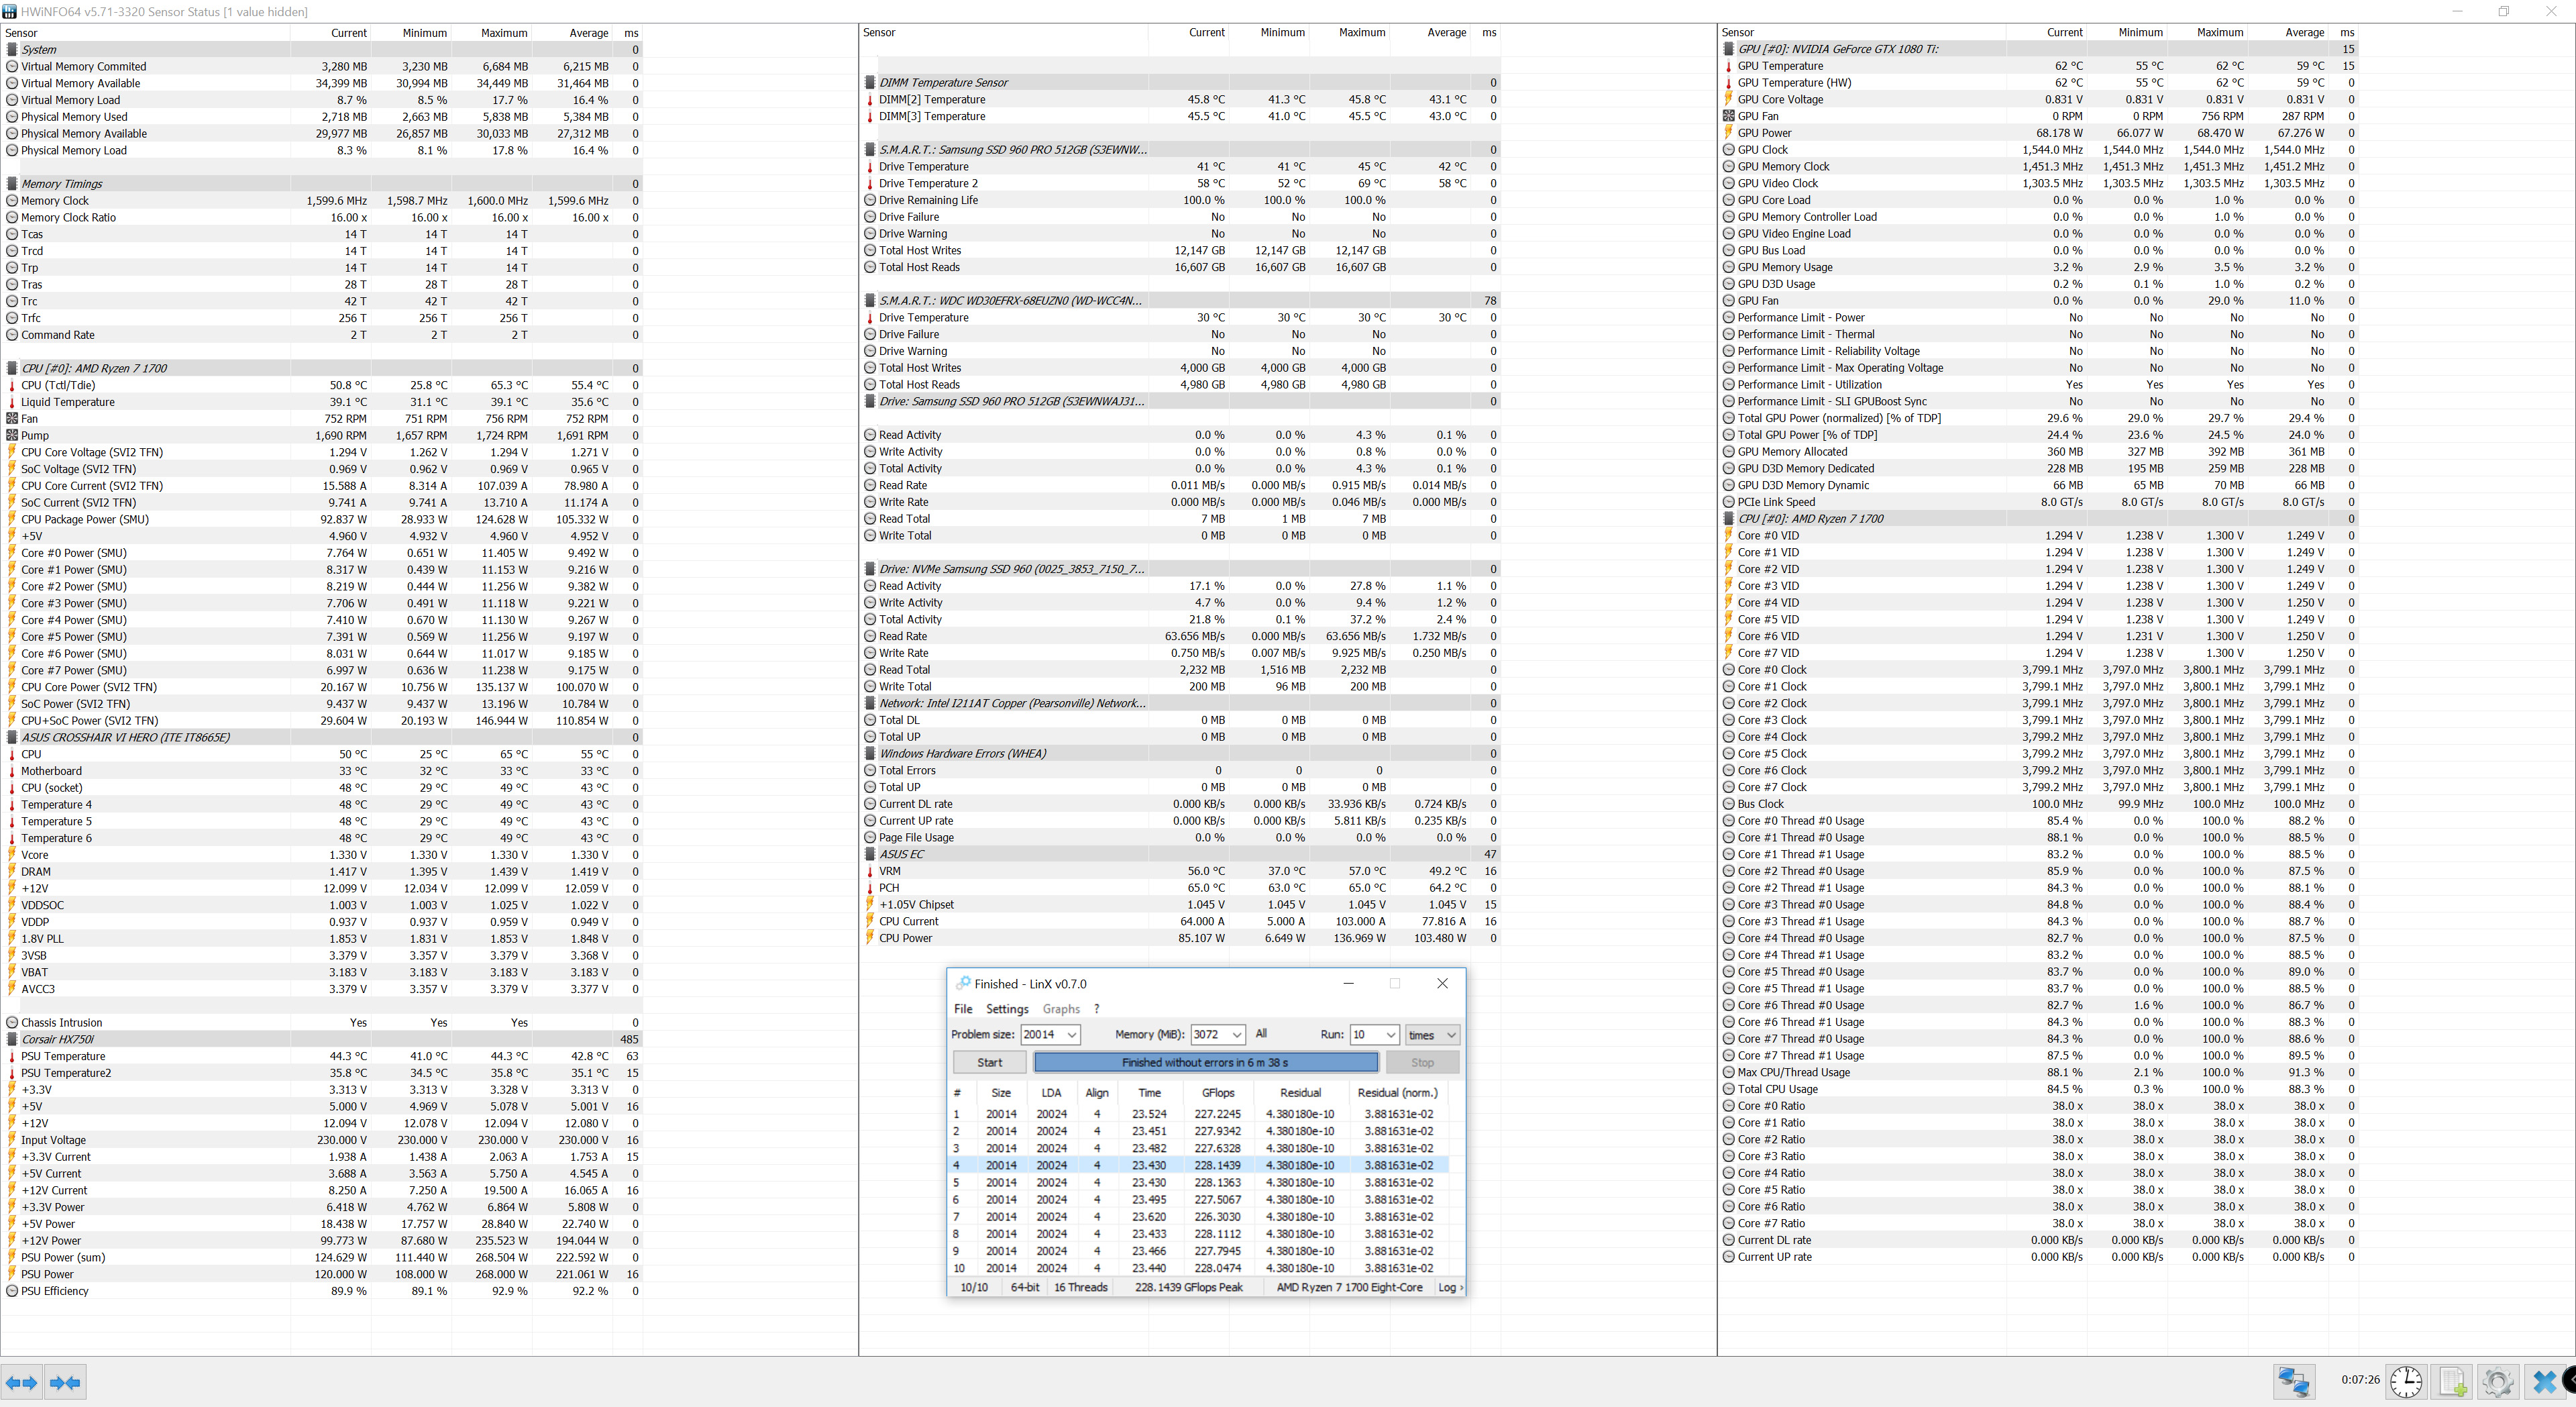Click the shrink columns arrows icon
Screen dimensions: 2576x1407
[x=65, y=1383]
